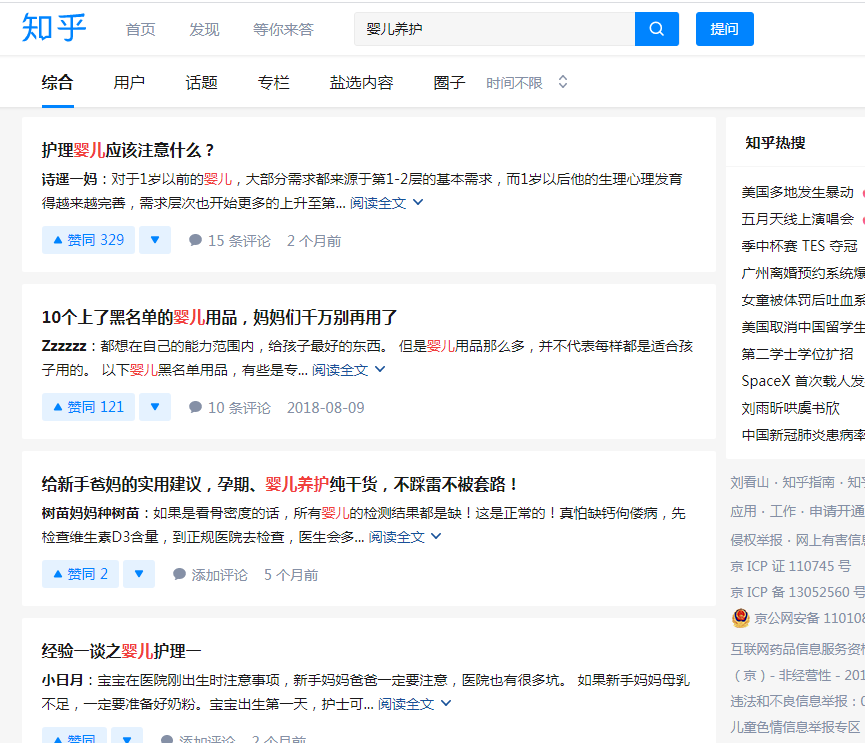Click footer link 儿童色情信息举报专区

click(x=795, y=728)
